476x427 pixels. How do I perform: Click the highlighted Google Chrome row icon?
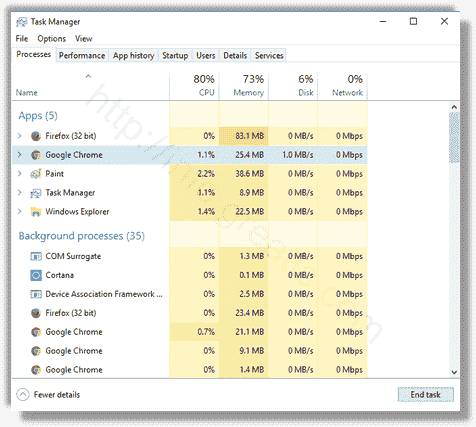click(36, 155)
